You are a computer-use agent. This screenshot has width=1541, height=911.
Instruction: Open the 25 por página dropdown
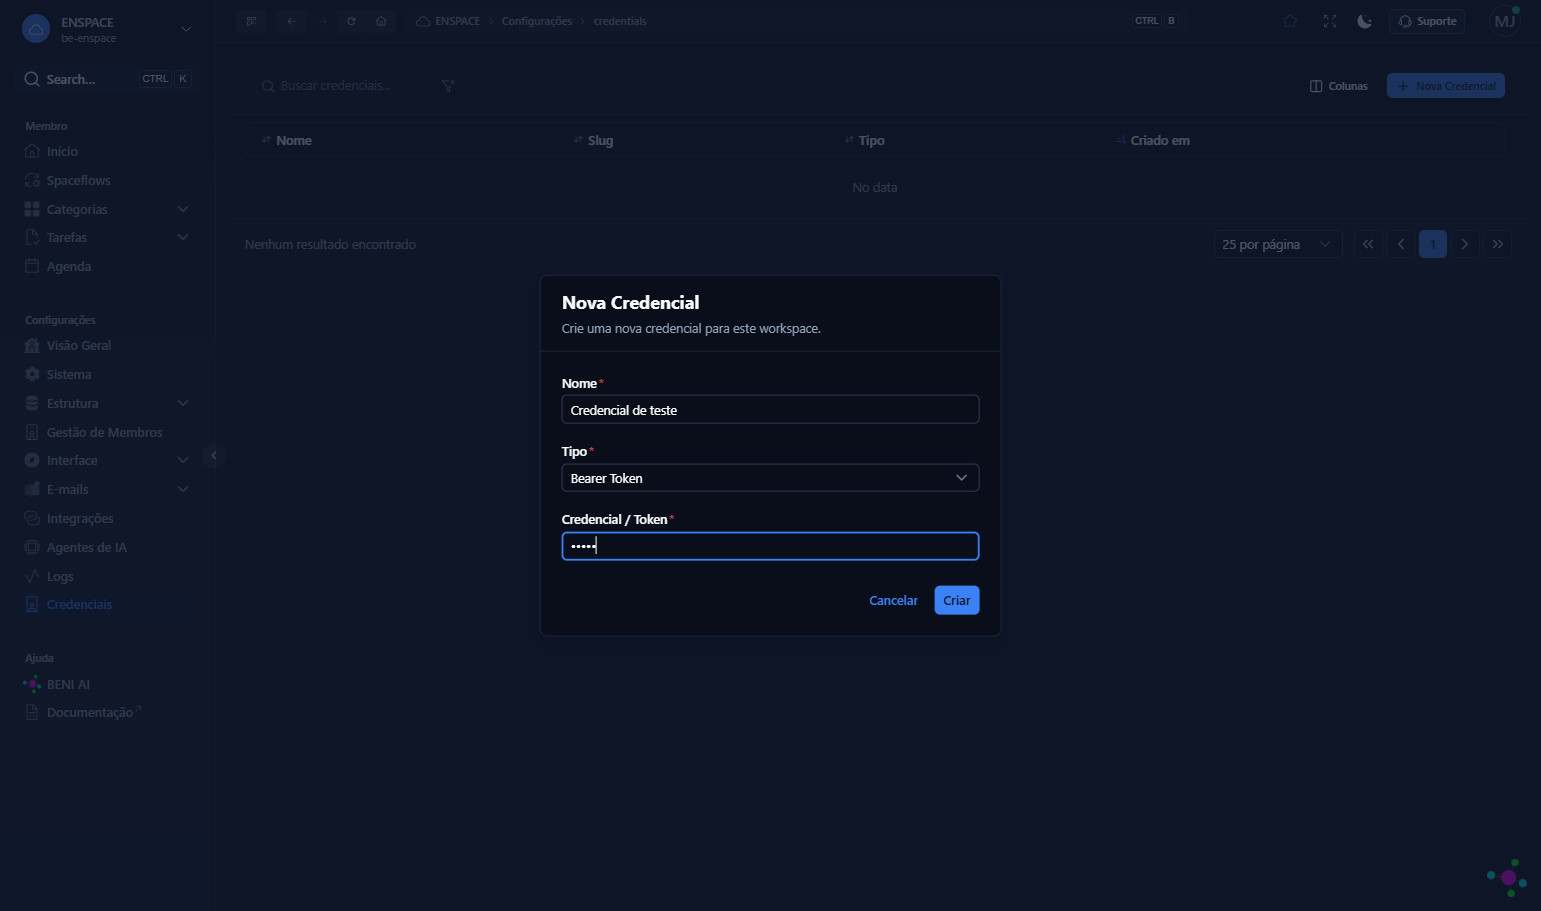pos(1277,244)
